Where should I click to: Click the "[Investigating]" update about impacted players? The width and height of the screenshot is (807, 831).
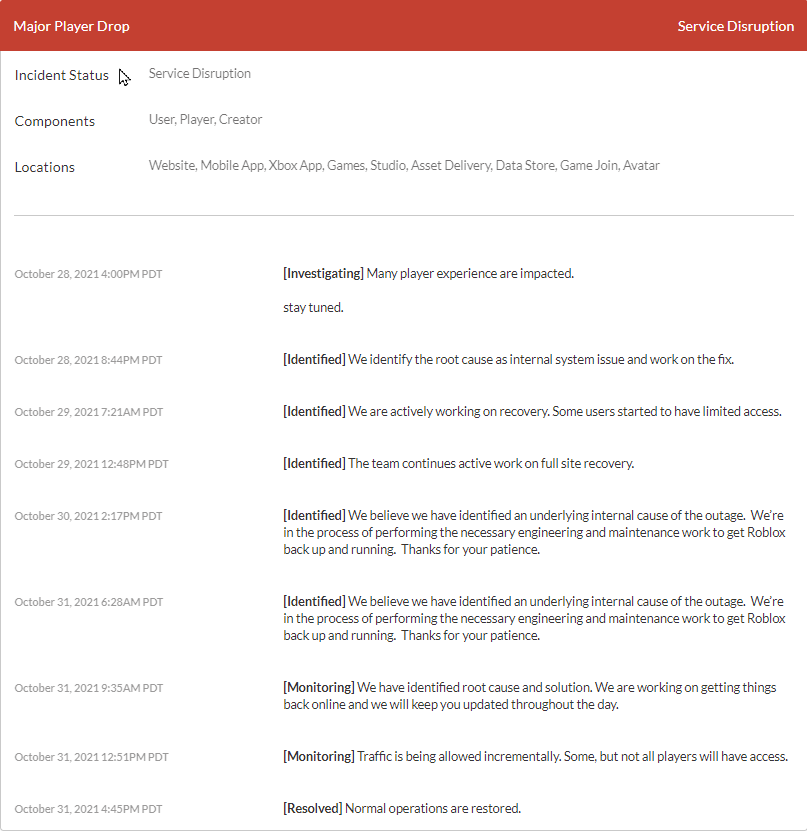(x=428, y=273)
